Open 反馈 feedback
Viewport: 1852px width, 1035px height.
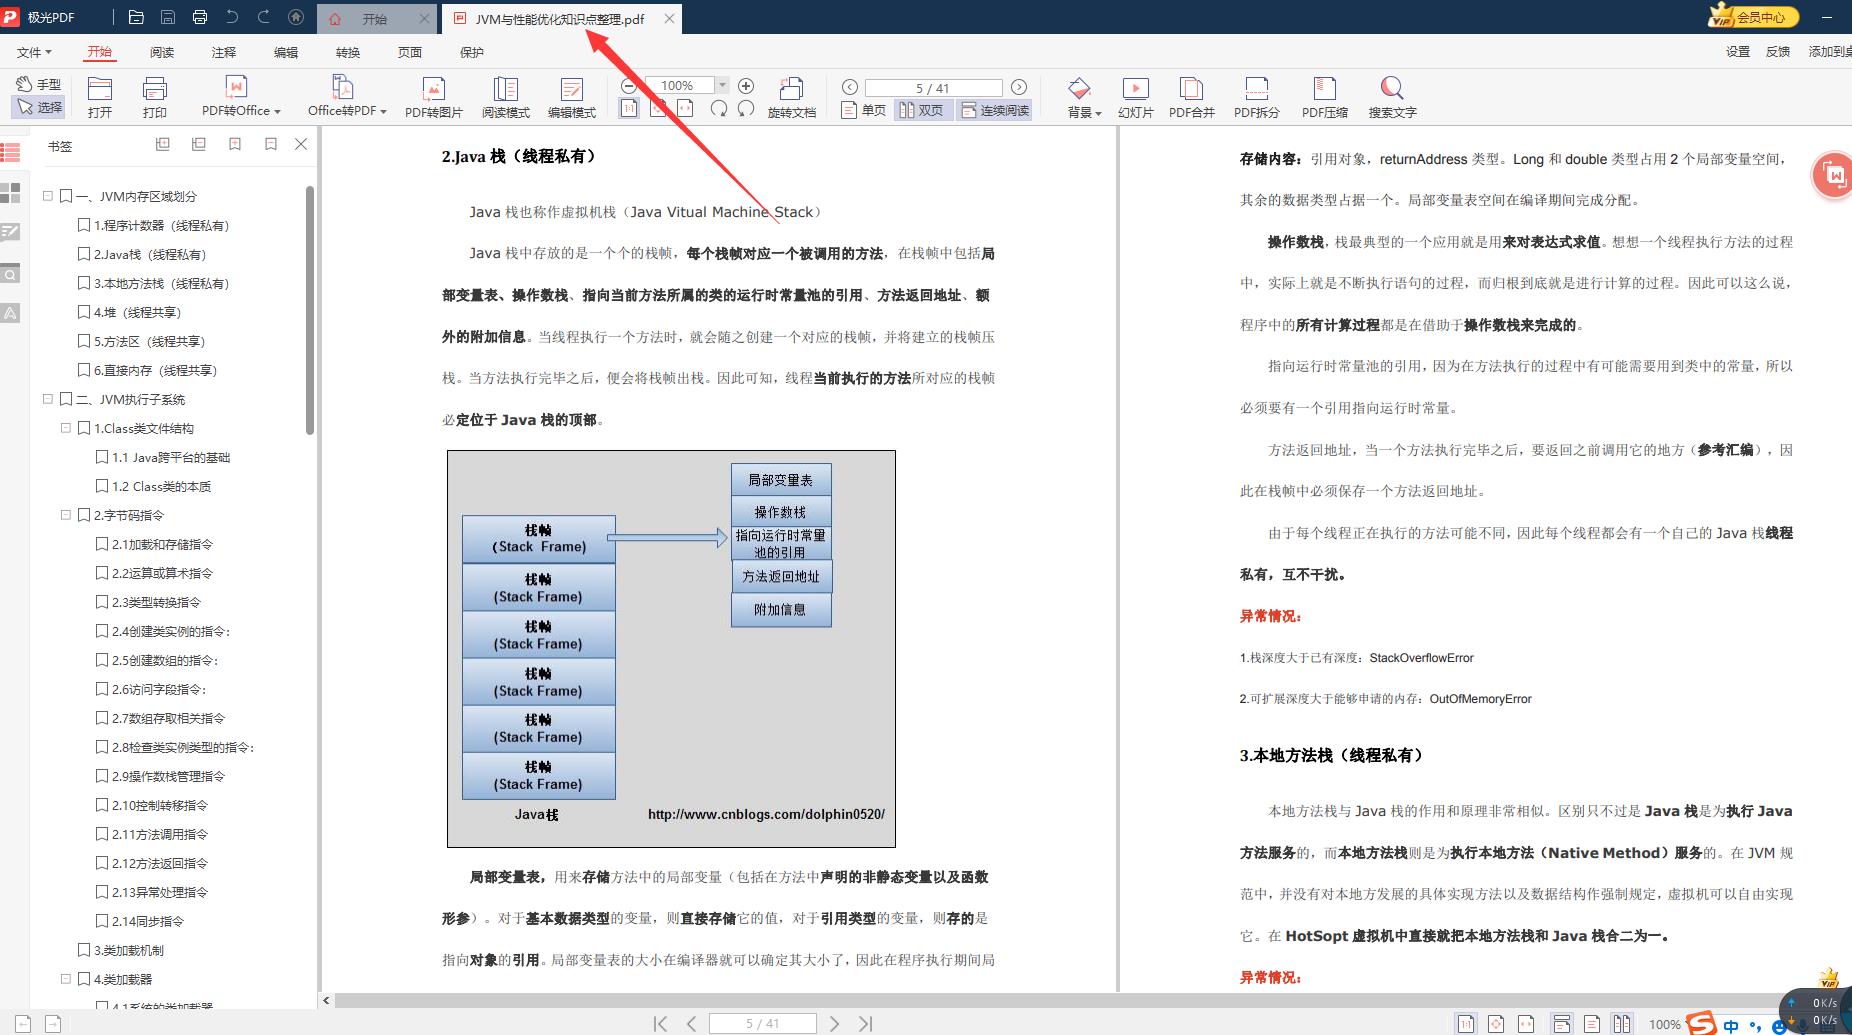(1778, 52)
